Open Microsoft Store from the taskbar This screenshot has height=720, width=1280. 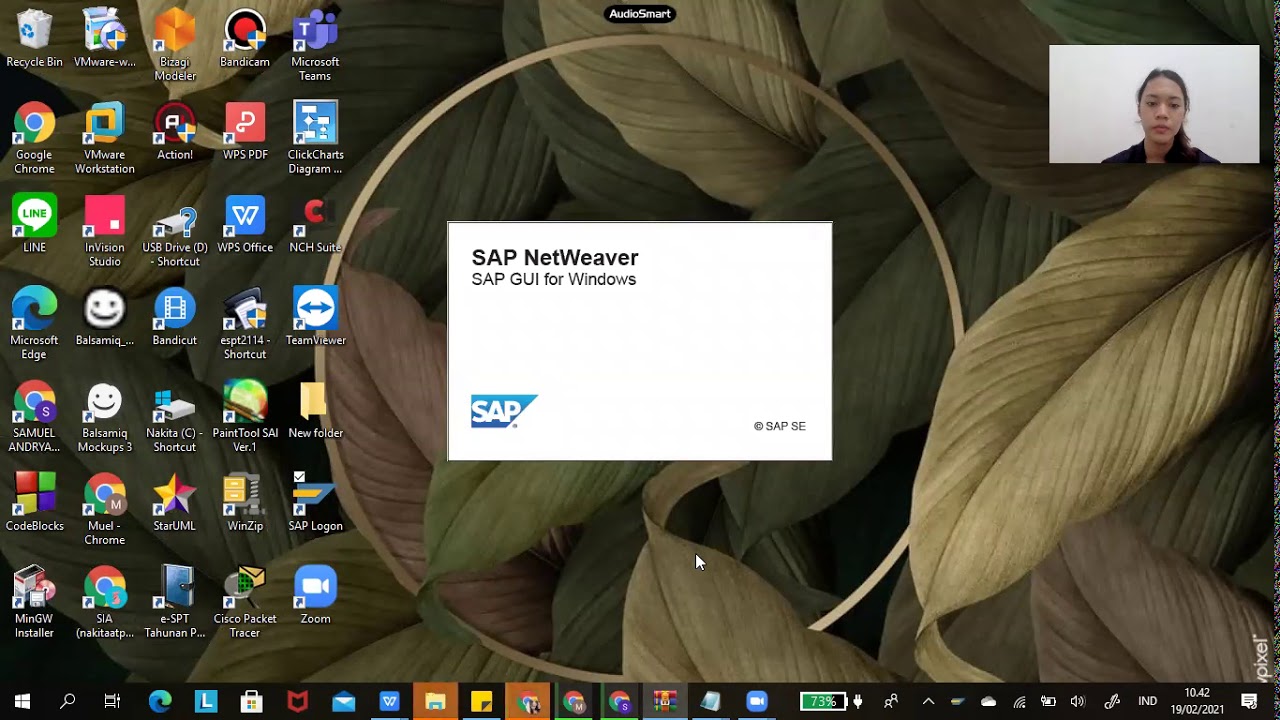[252, 702]
